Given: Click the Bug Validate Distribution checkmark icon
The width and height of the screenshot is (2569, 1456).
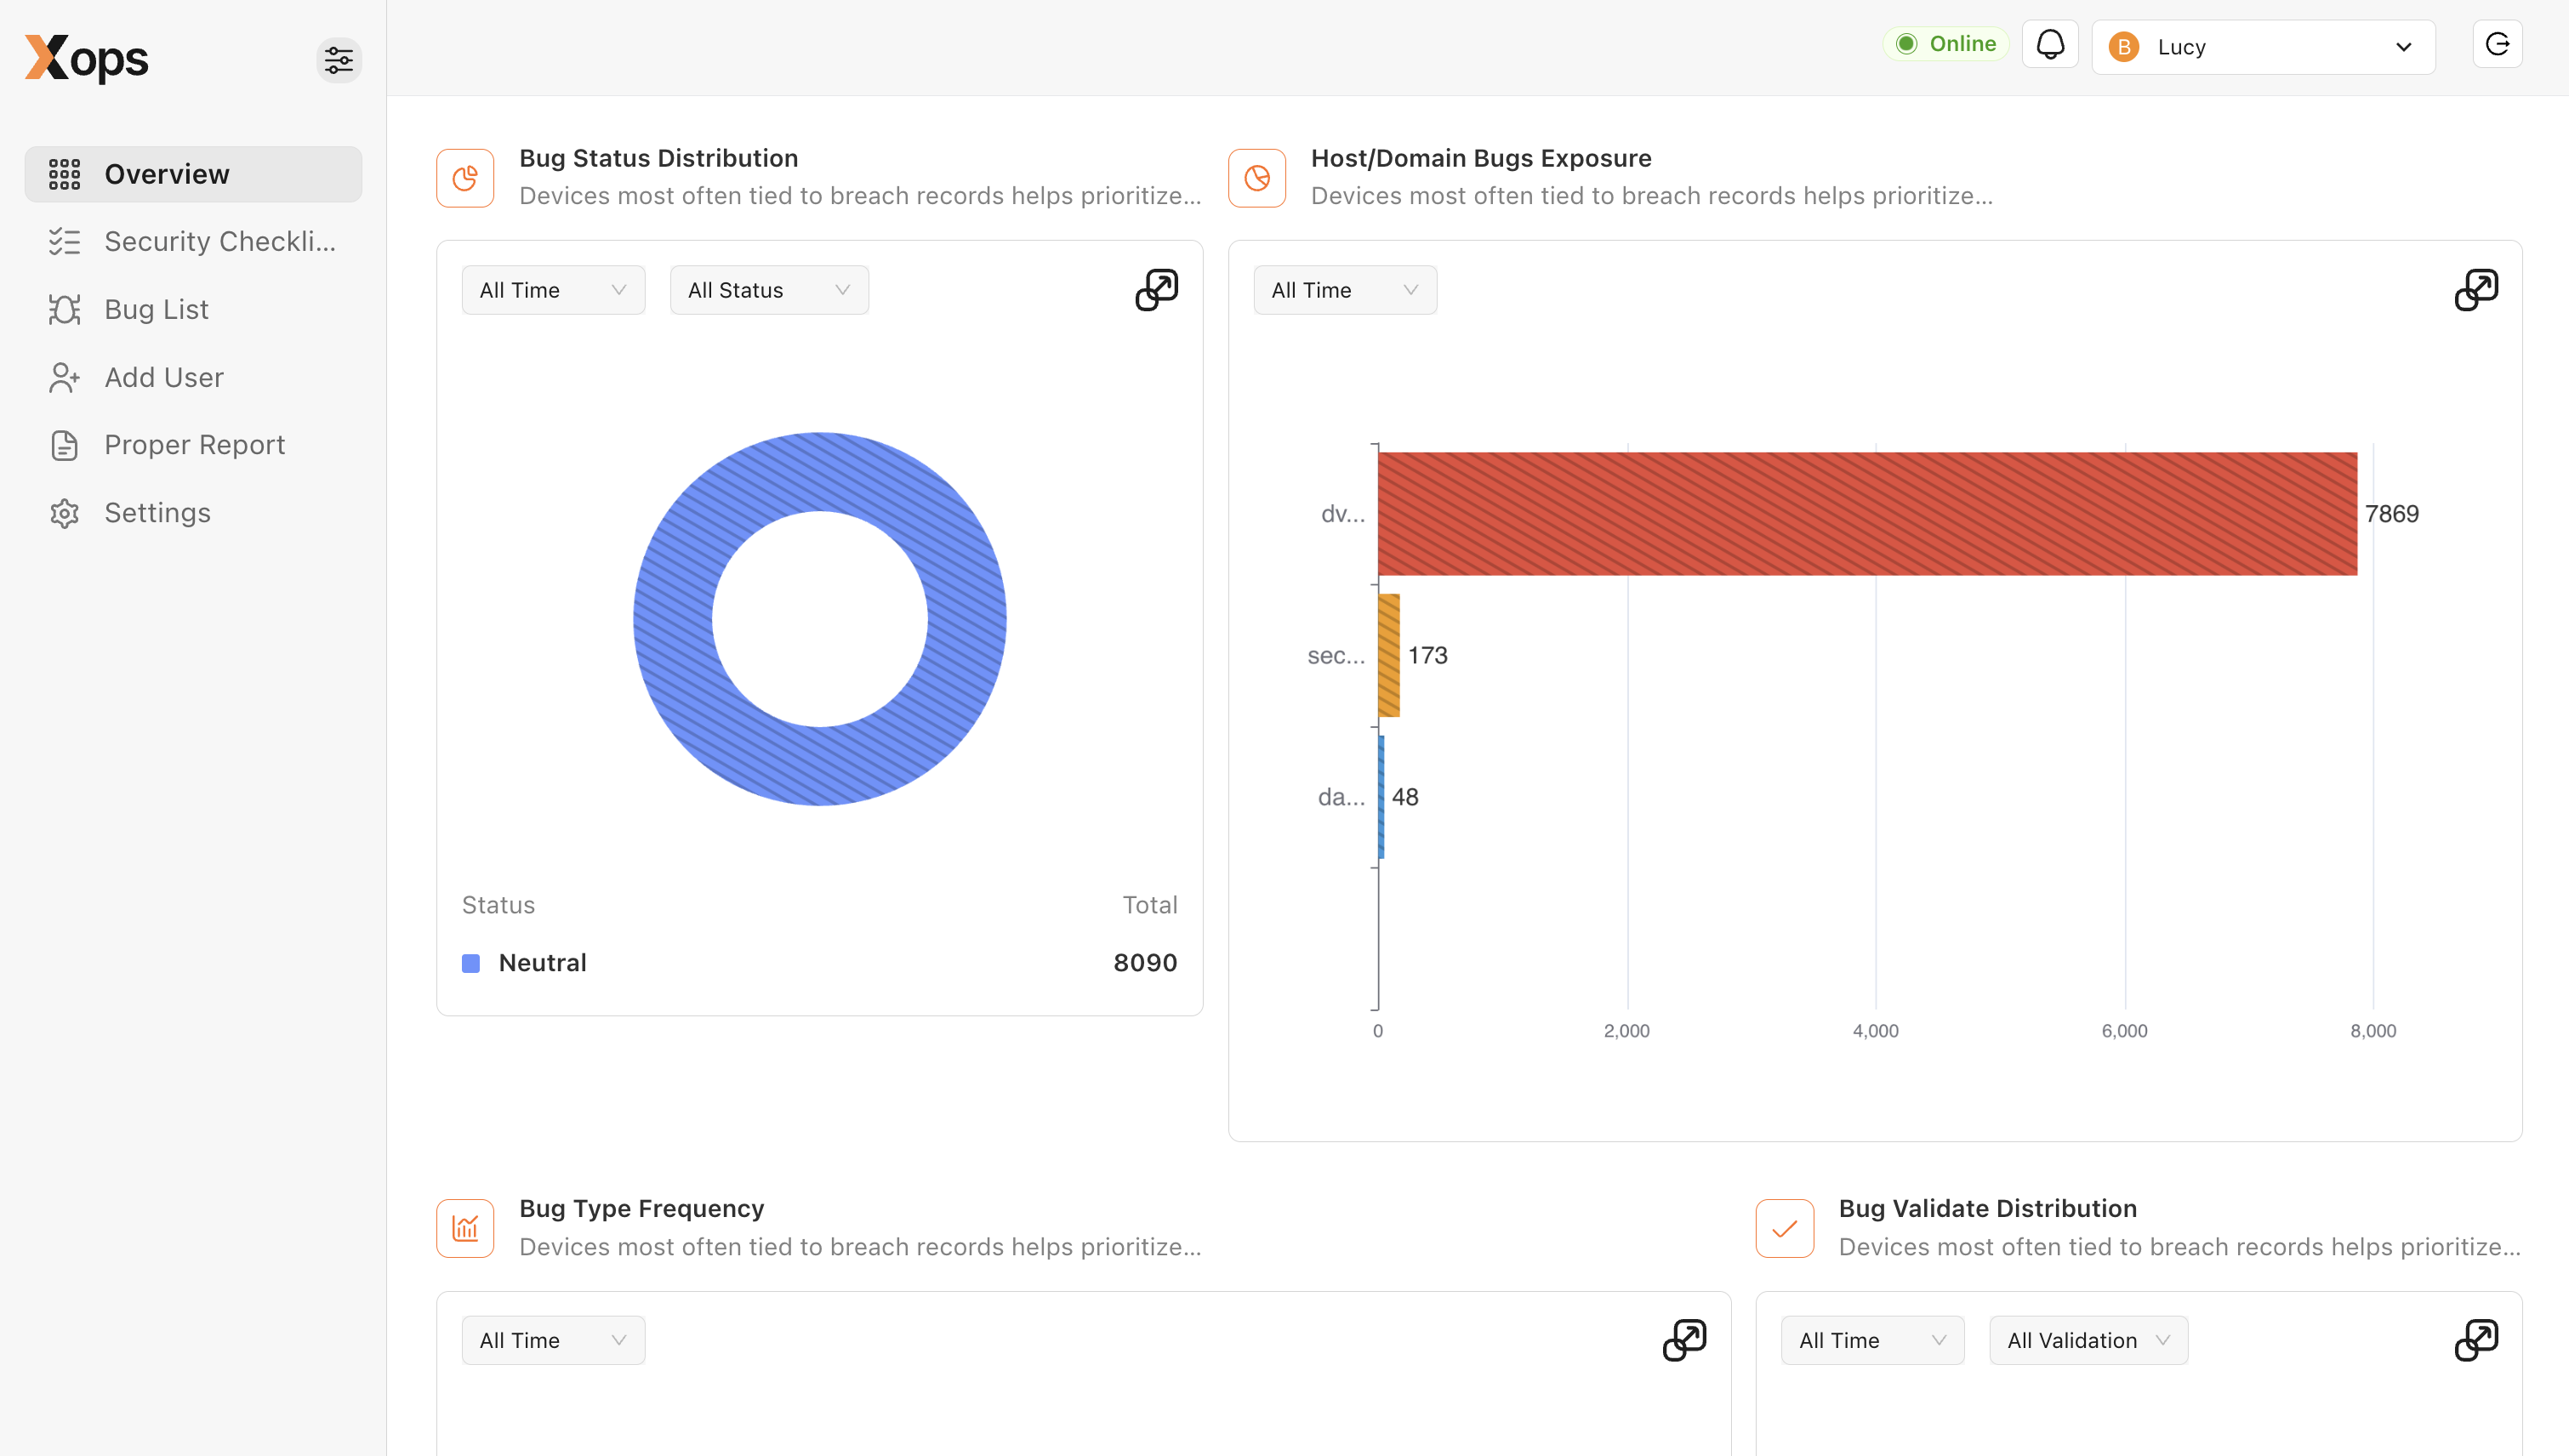Looking at the screenshot, I should click(1784, 1228).
